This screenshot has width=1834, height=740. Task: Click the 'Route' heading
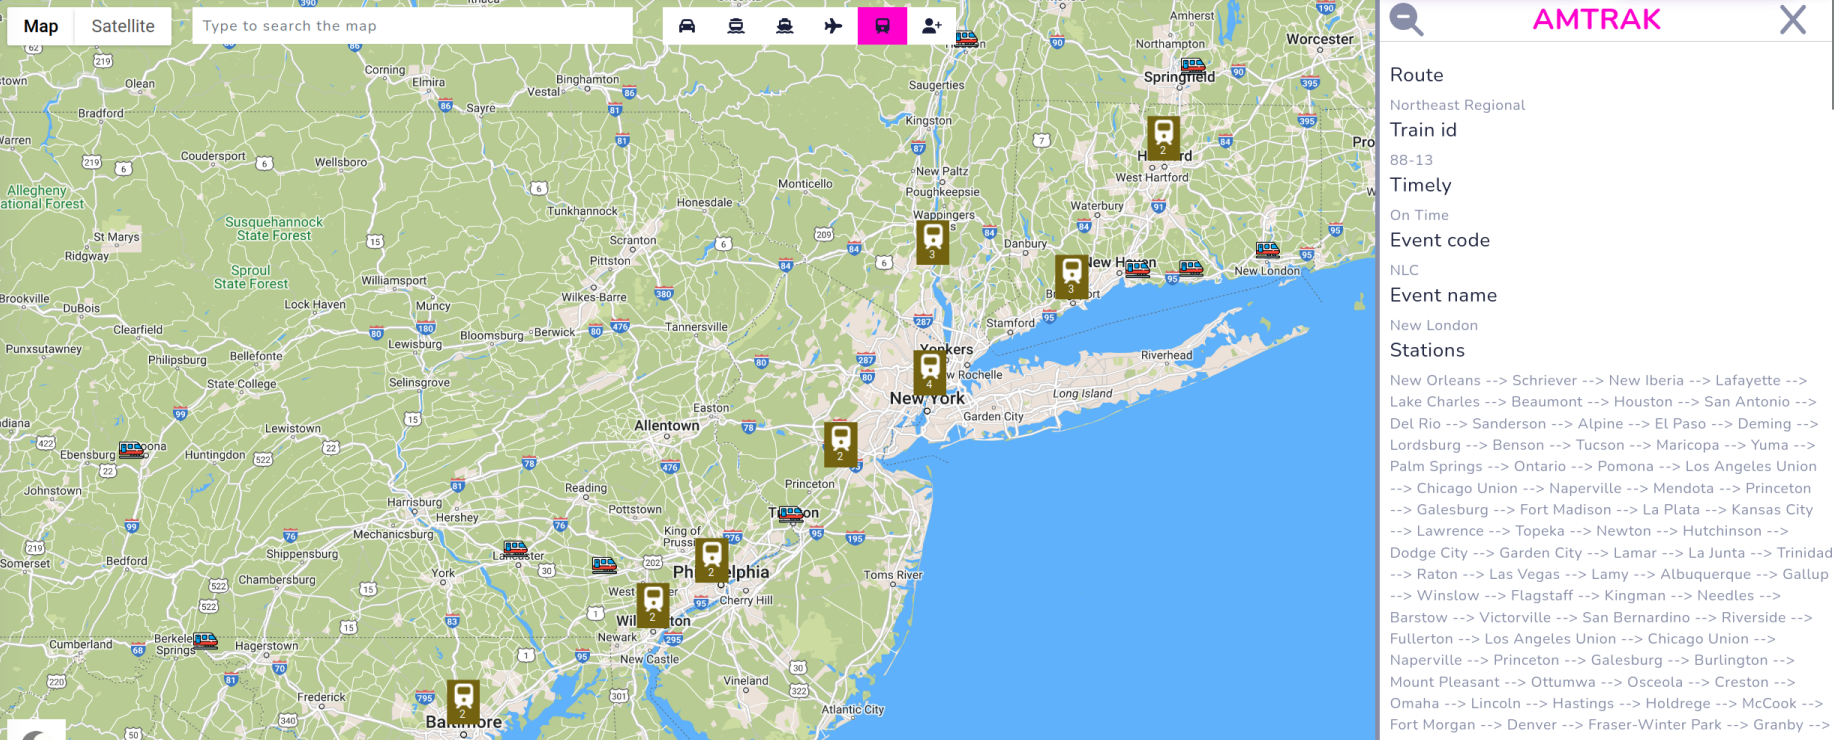(x=1416, y=75)
